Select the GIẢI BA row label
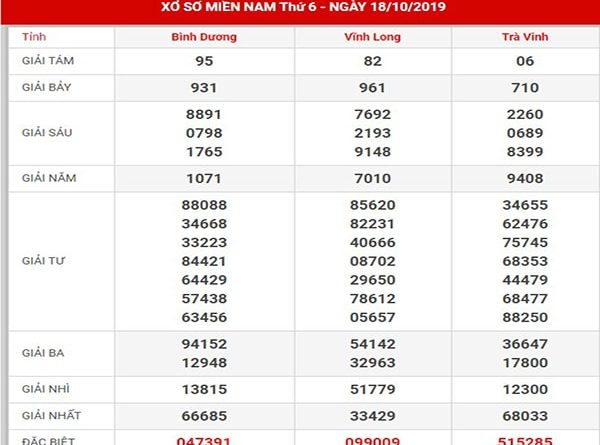Screen dimensions: 600x445 [43, 353]
